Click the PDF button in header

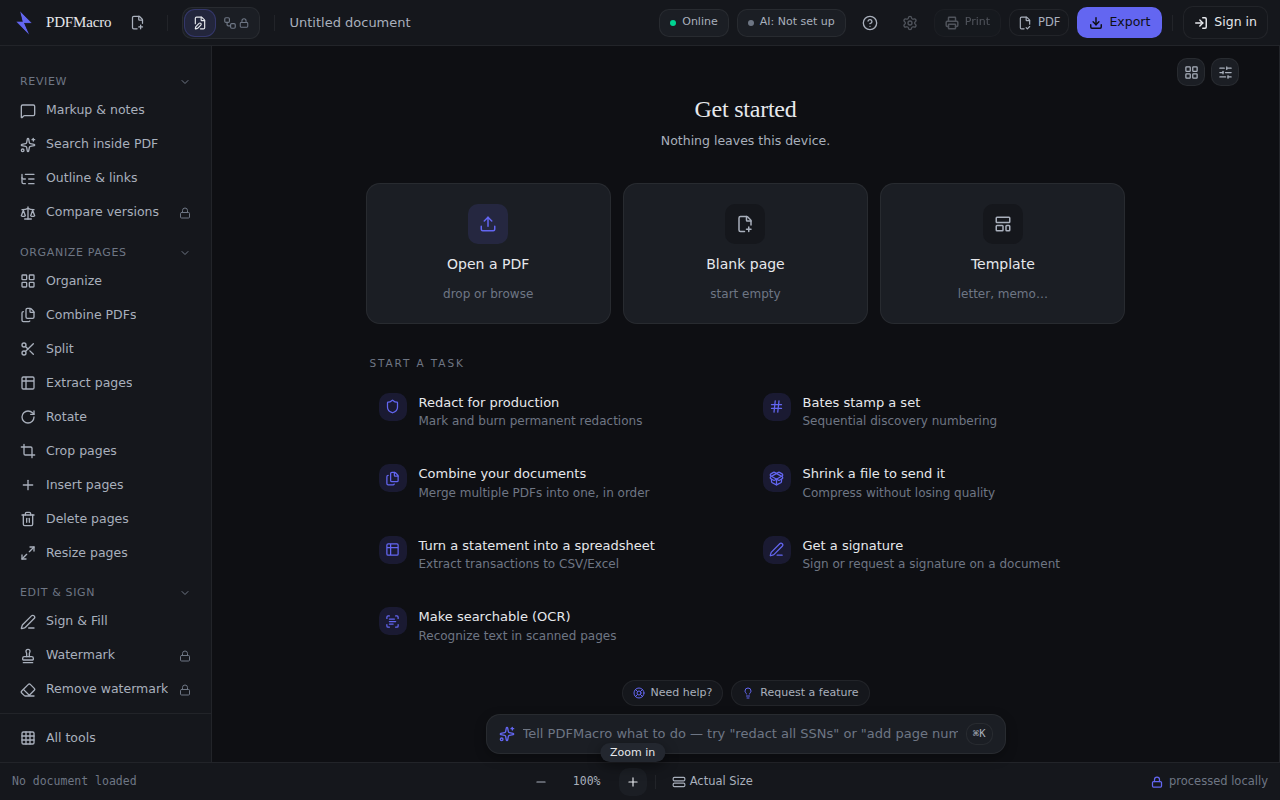coord(1039,22)
